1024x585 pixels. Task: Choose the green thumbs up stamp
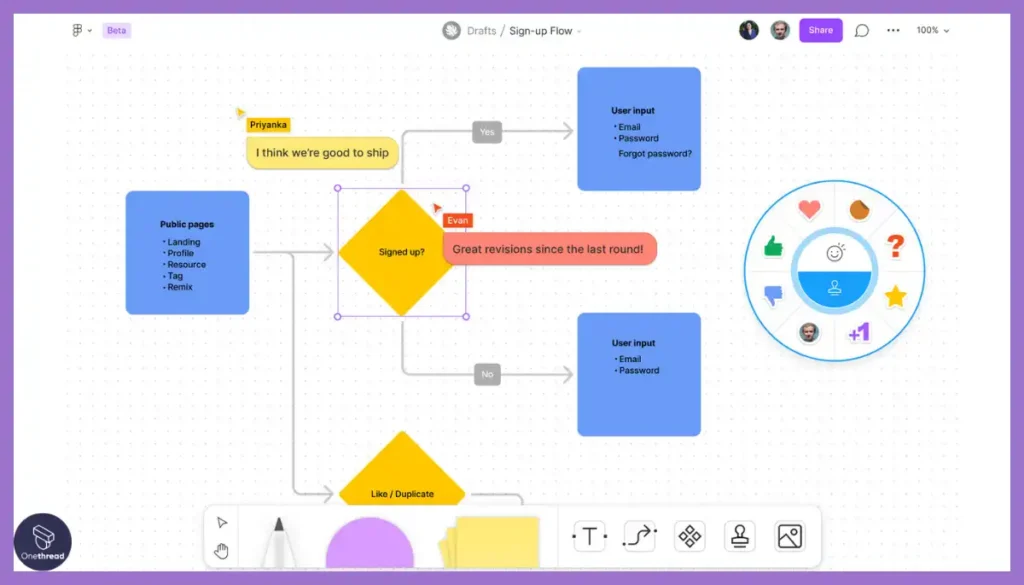click(x=773, y=246)
